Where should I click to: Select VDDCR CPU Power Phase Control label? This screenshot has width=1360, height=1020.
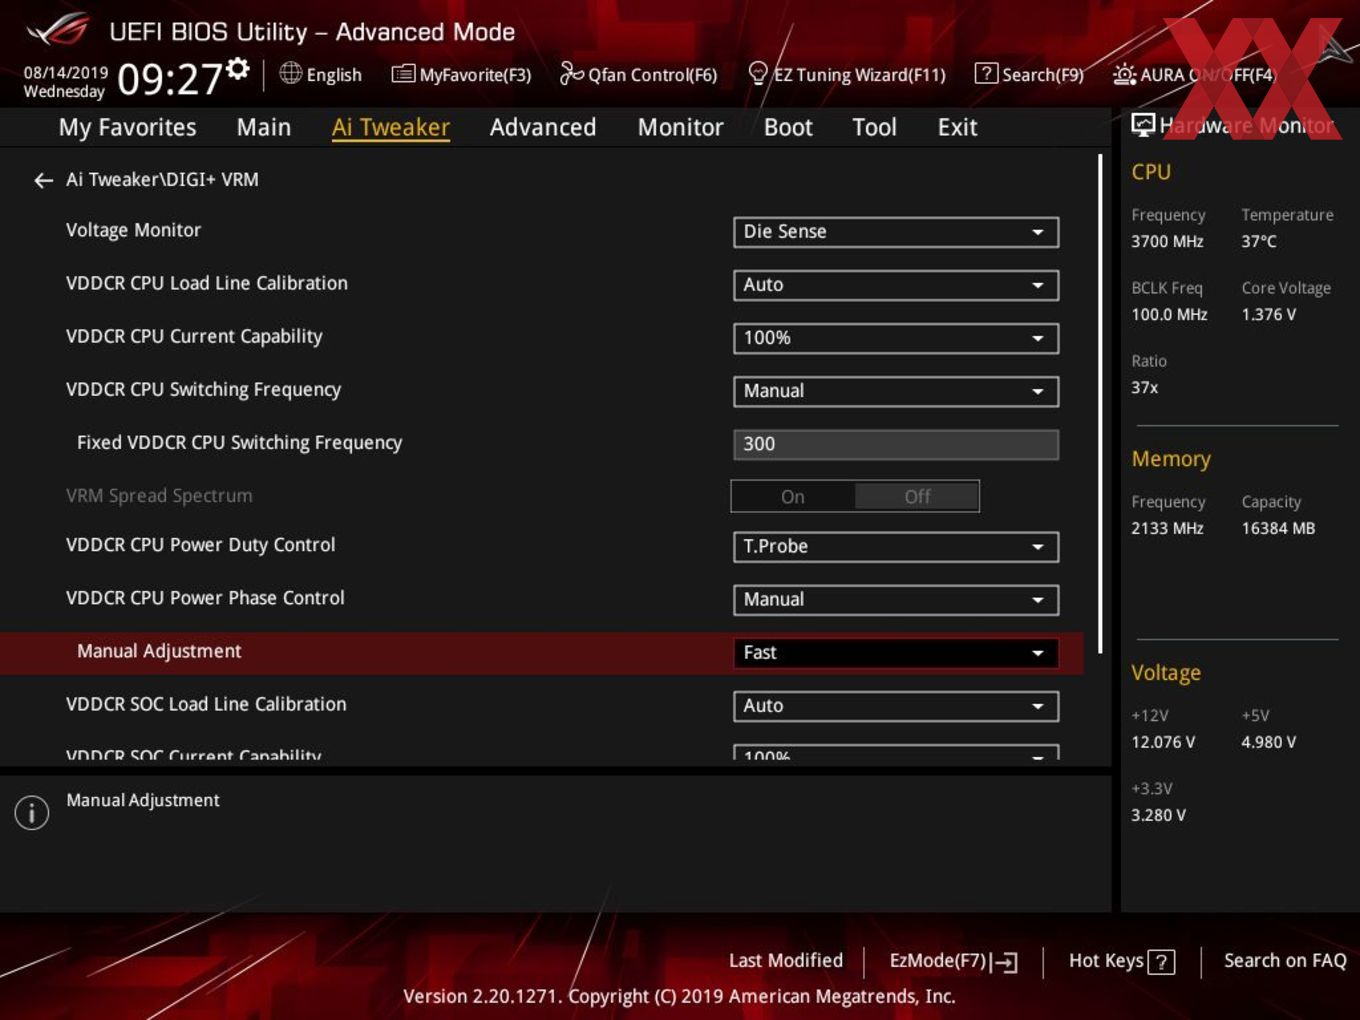pos(205,598)
